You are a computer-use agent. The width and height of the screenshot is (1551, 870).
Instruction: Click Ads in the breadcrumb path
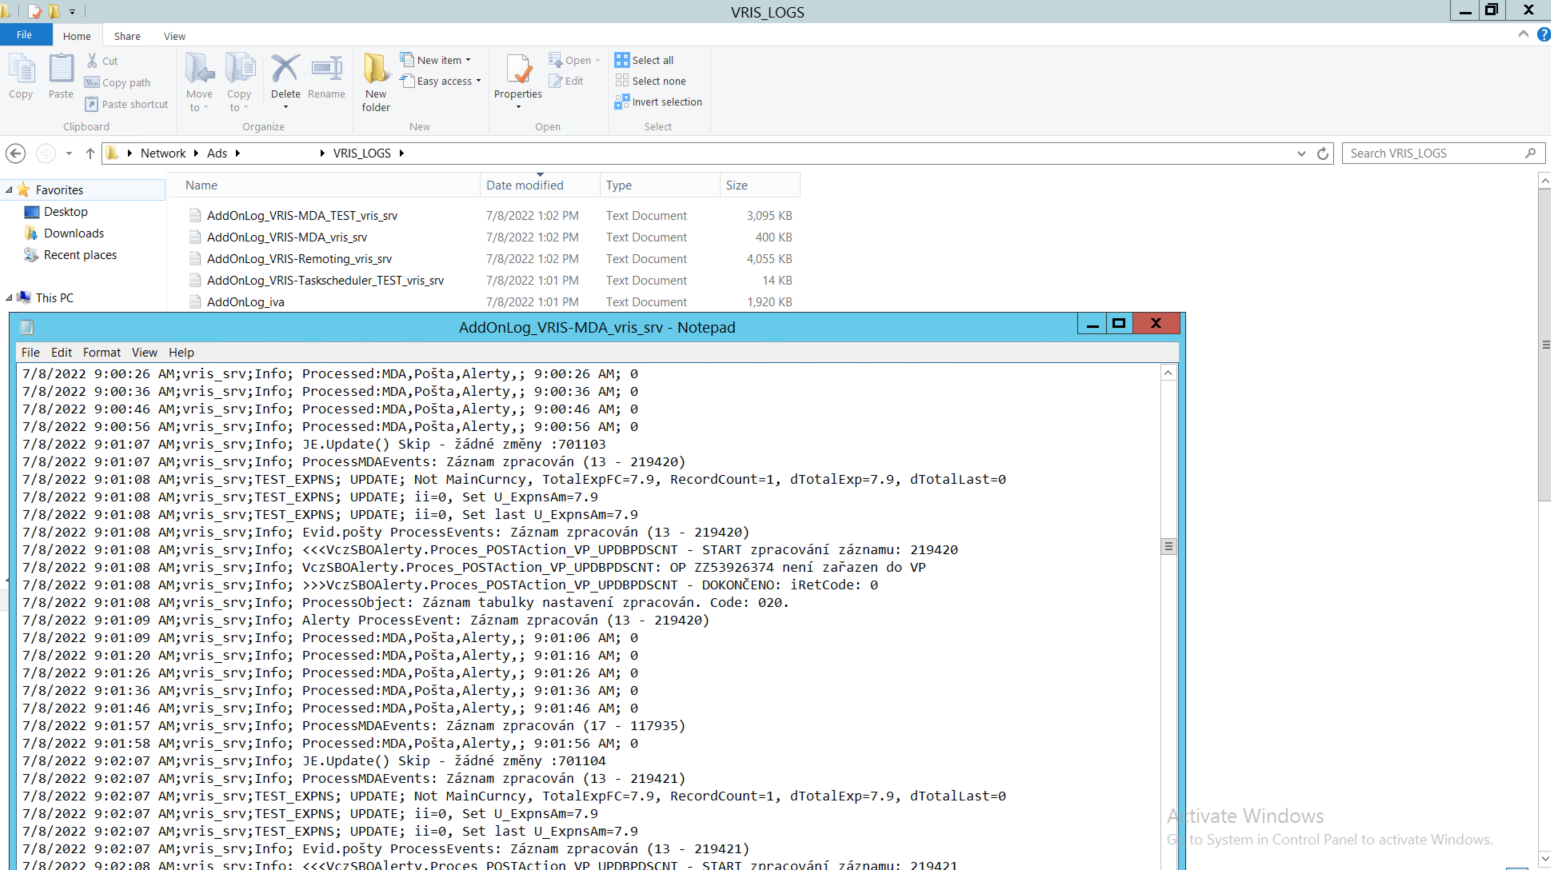click(x=217, y=153)
